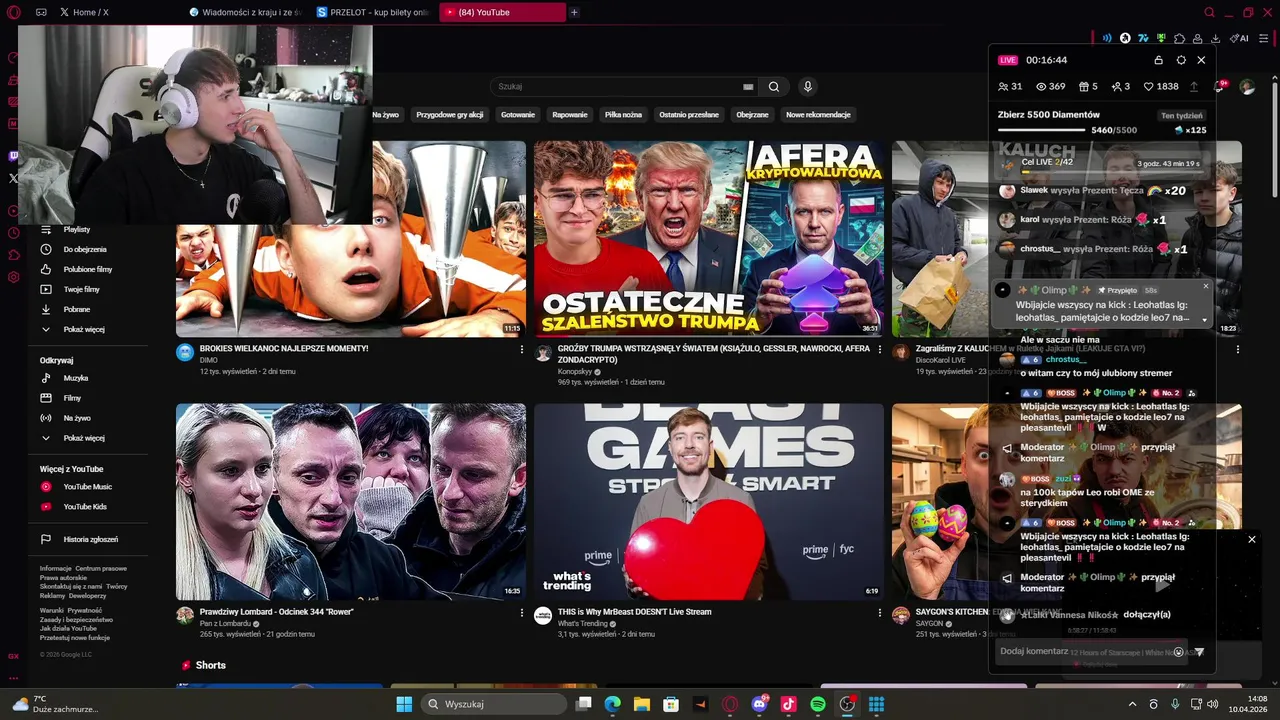Click the lock icon in the LIVE overlay
The width and height of the screenshot is (1280, 720).
coord(1159,60)
